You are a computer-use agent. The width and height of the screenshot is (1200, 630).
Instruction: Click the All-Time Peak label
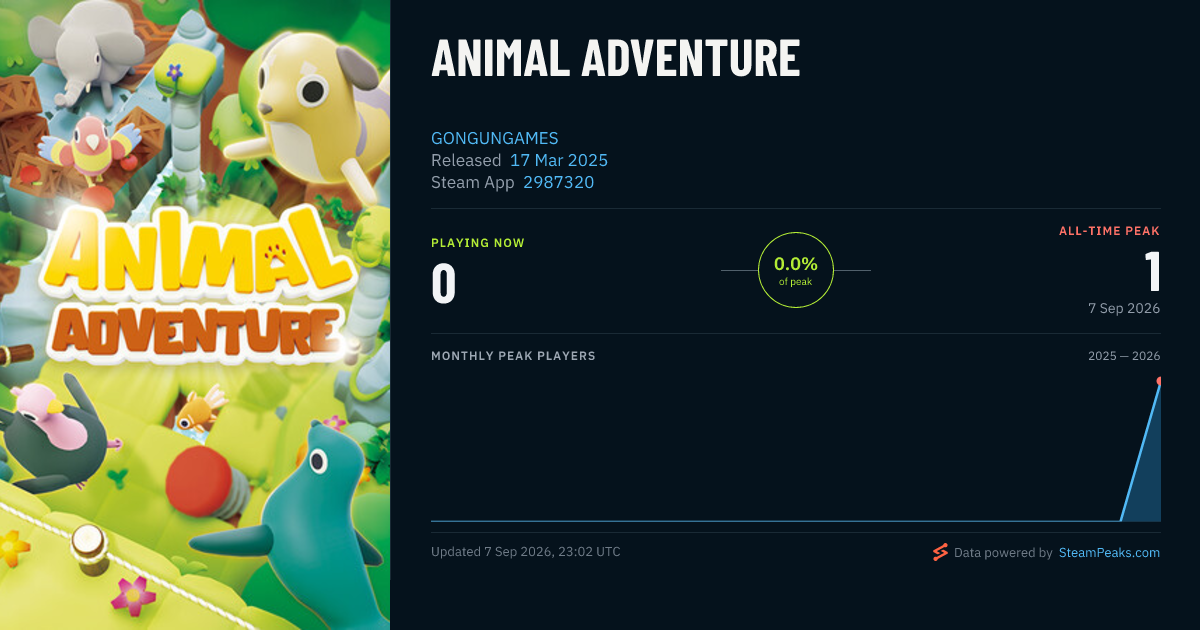1109,231
